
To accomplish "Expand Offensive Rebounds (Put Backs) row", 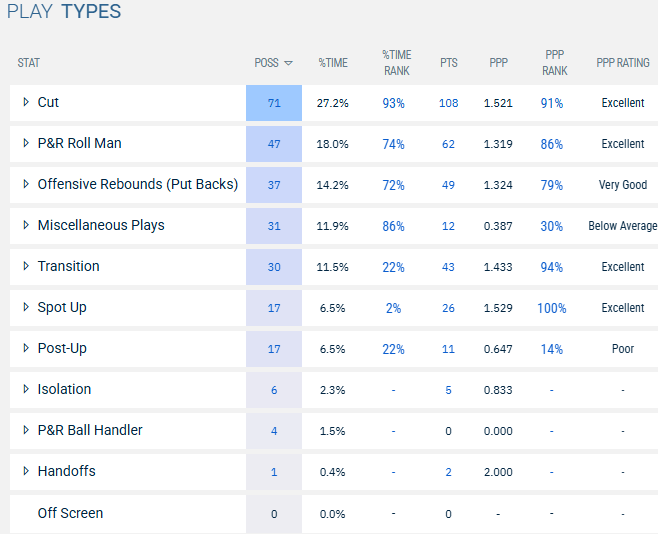I will point(26,184).
